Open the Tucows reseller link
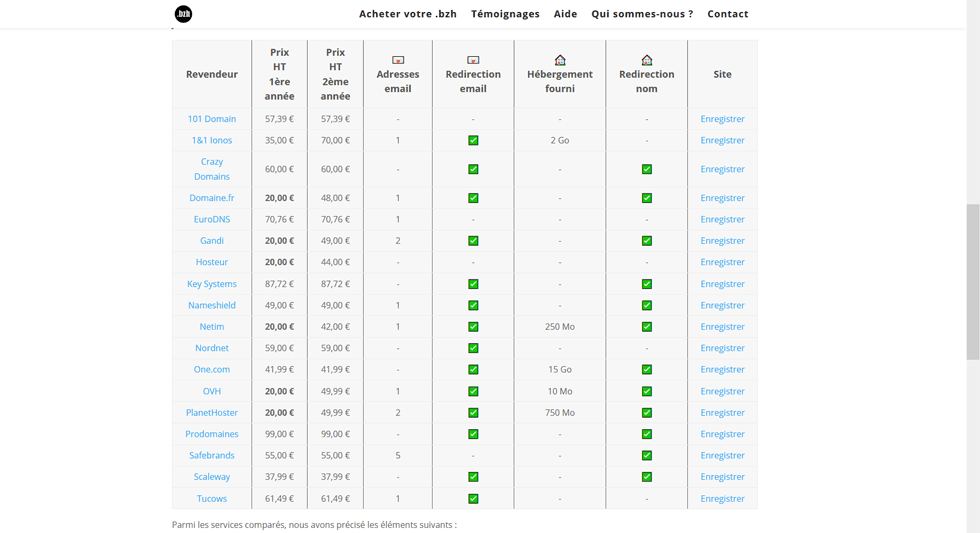Image resolution: width=980 pixels, height=533 pixels. [x=212, y=499]
